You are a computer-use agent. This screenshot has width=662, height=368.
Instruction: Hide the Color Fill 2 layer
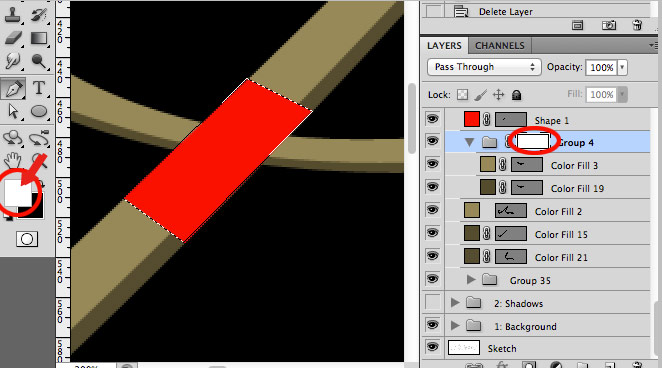click(432, 210)
